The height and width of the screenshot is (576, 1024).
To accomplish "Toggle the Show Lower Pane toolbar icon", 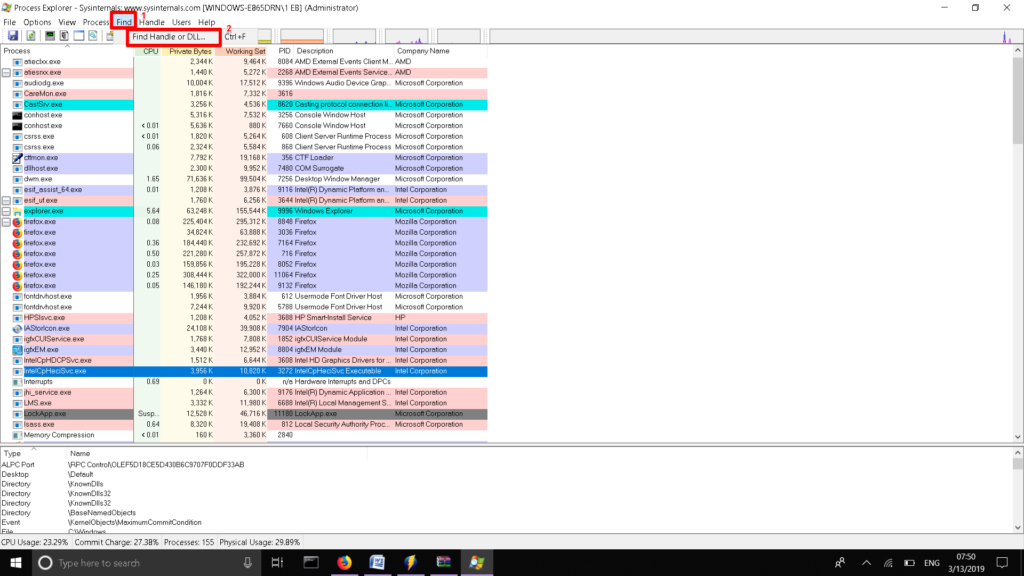I will 79,36.
